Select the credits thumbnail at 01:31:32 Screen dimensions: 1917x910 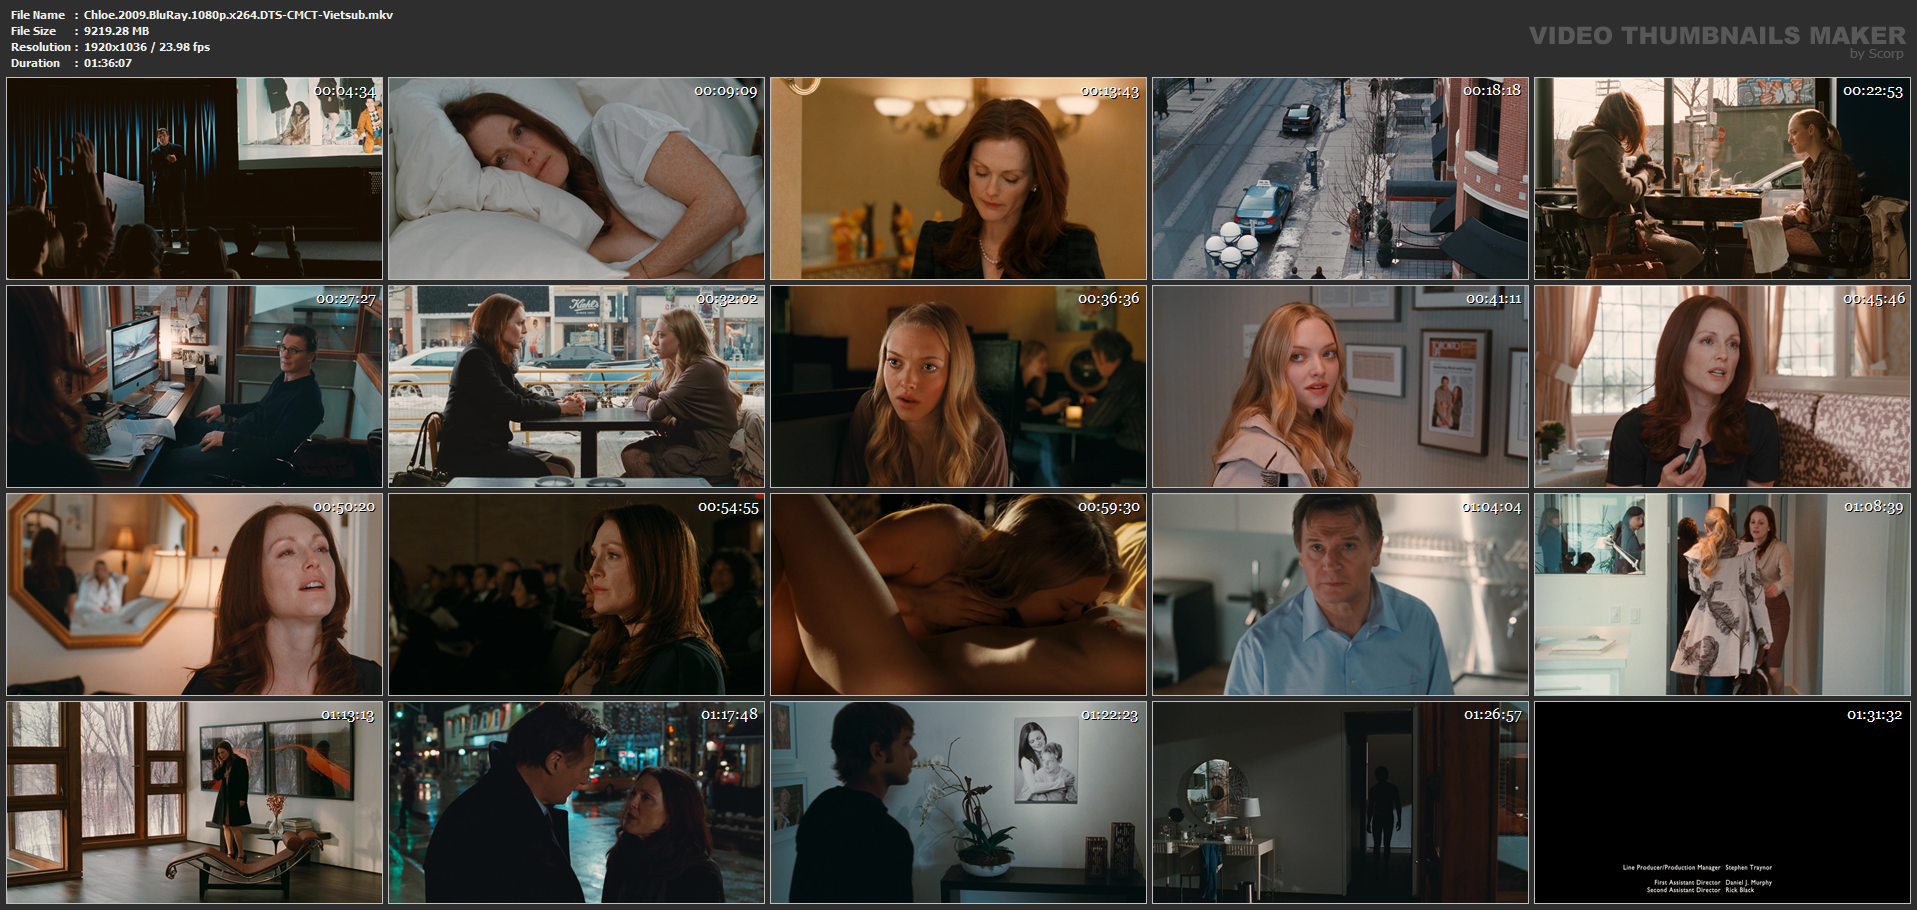point(1722,803)
